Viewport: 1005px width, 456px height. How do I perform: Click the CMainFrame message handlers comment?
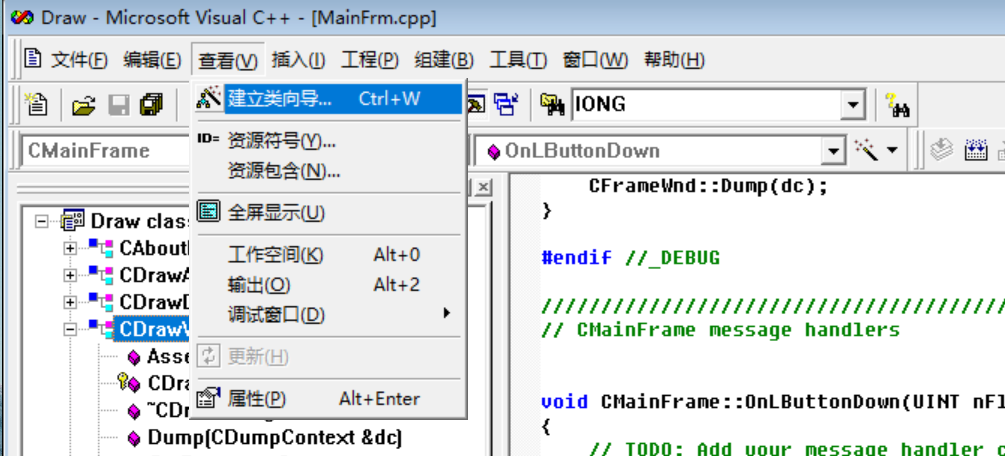[721, 330]
